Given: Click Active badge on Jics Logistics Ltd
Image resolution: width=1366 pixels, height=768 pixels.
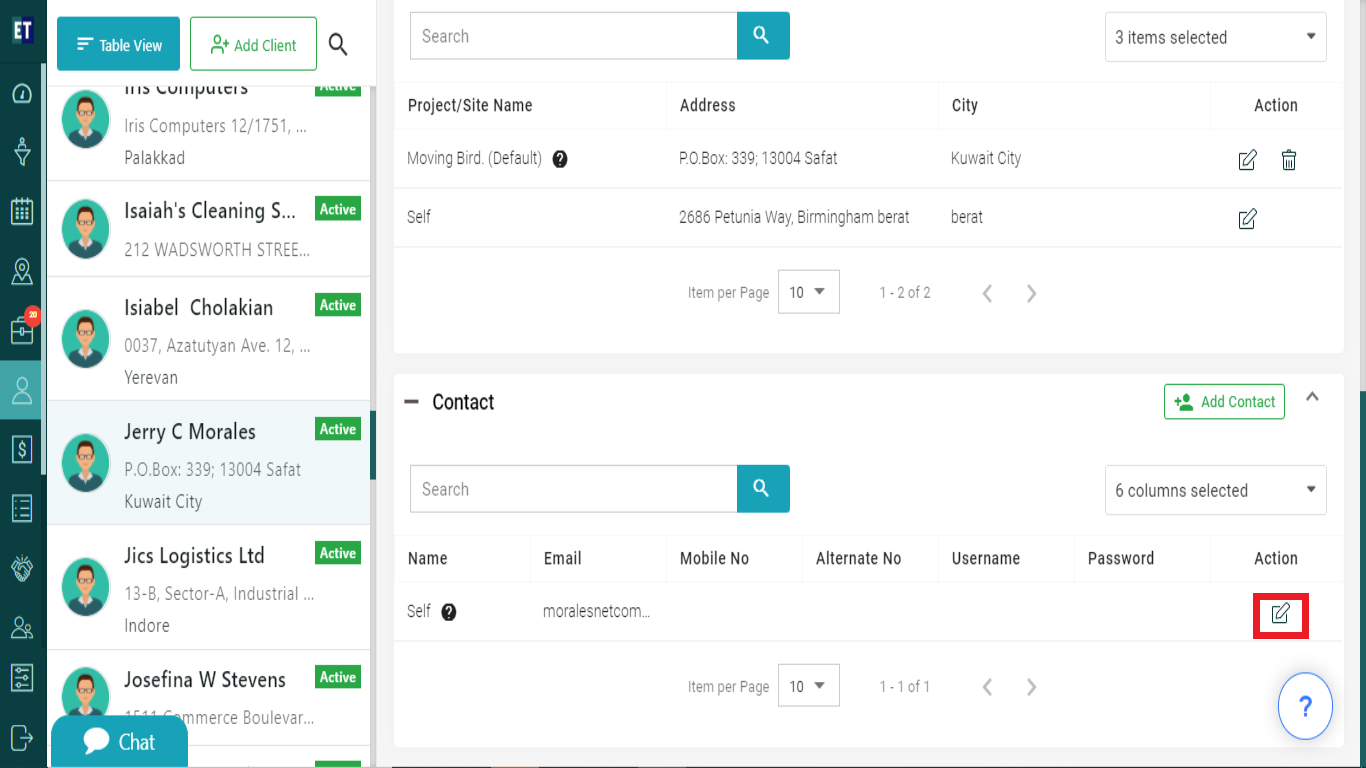Looking at the screenshot, I should (338, 553).
